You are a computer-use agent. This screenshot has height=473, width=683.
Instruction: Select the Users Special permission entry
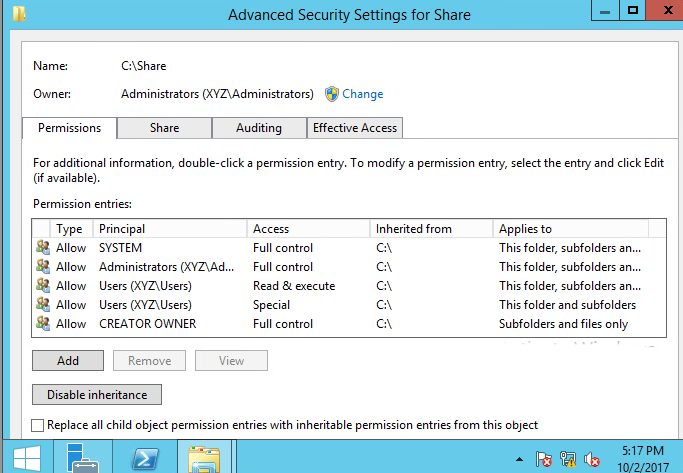[x=349, y=305]
